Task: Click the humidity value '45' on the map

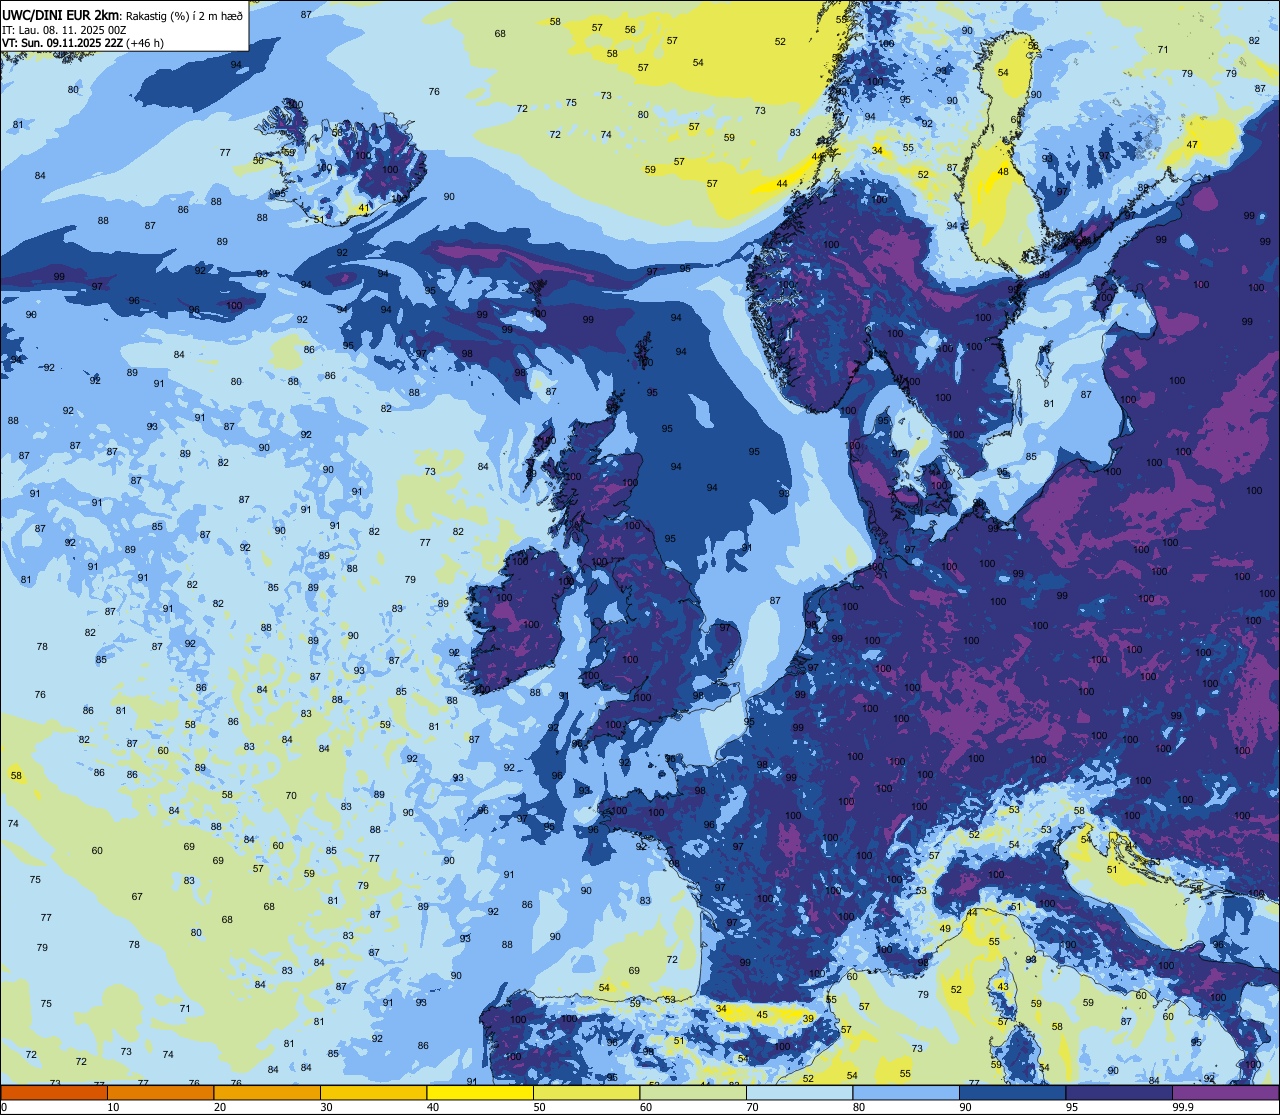Action: coord(762,1015)
